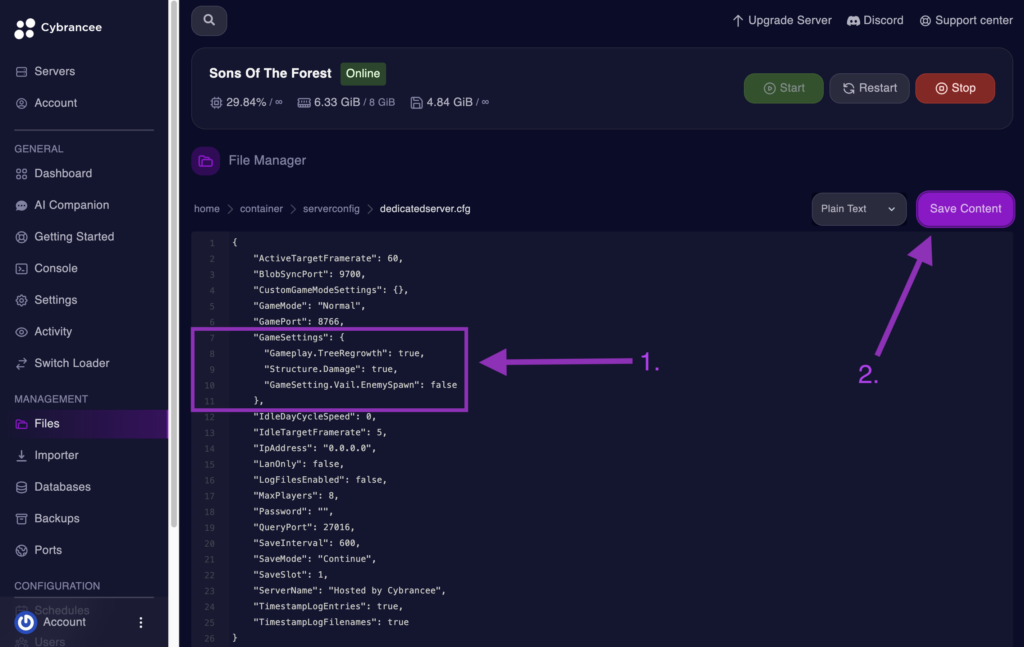The image size is (1024, 647).
Task: Open the Backups page
Action: coord(57,518)
